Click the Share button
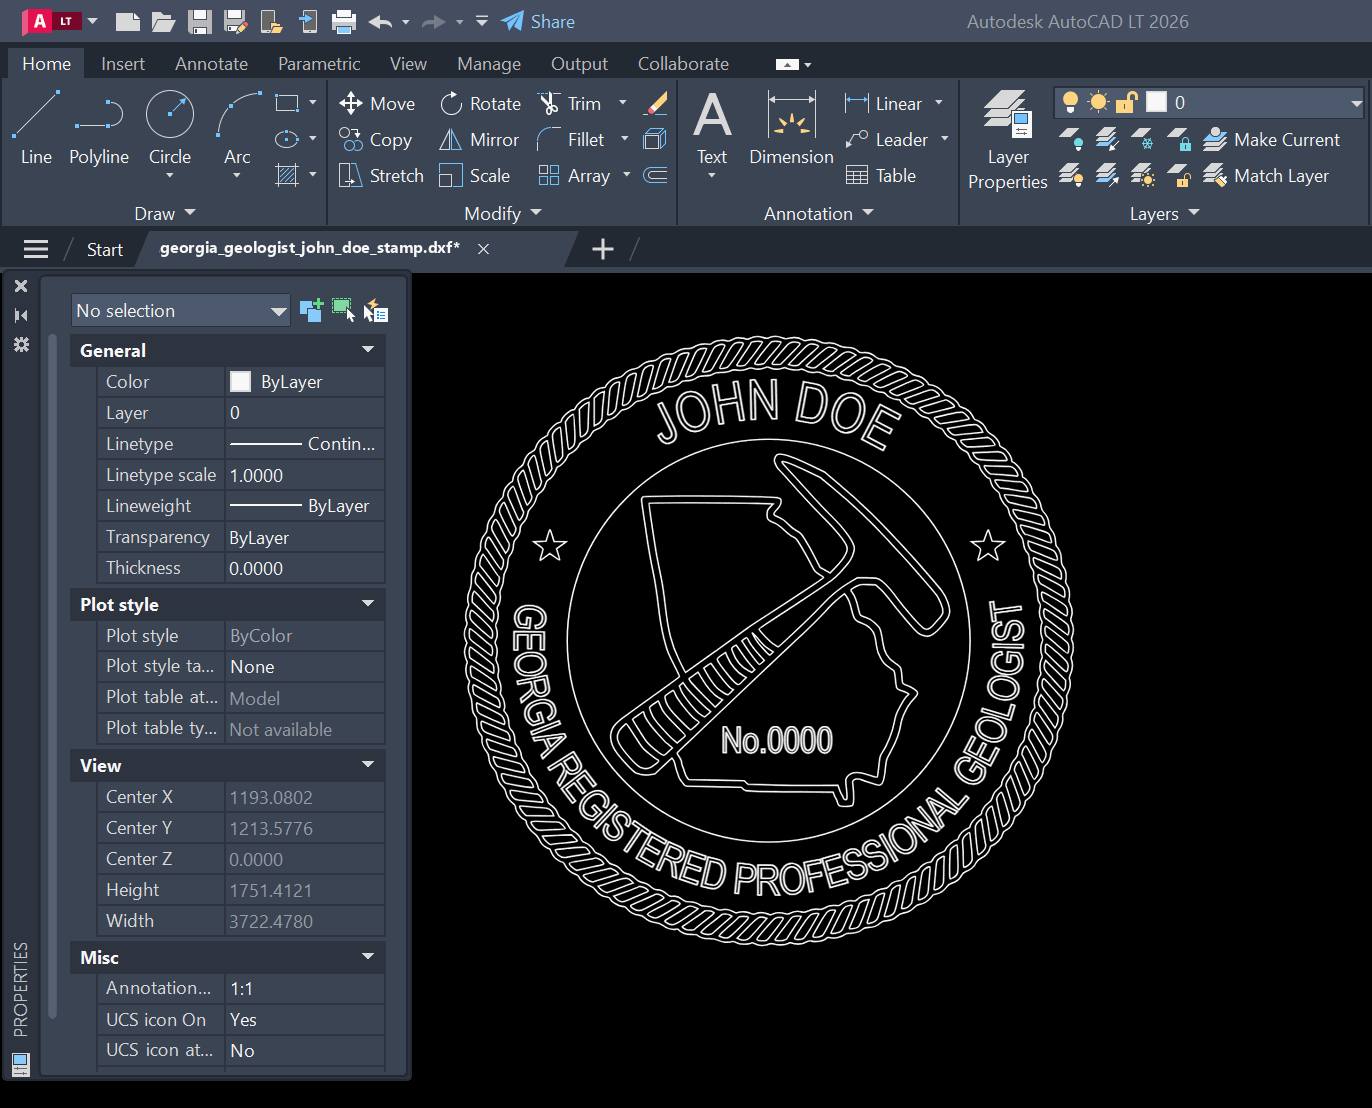The width and height of the screenshot is (1372, 1108). coord(538,21)
